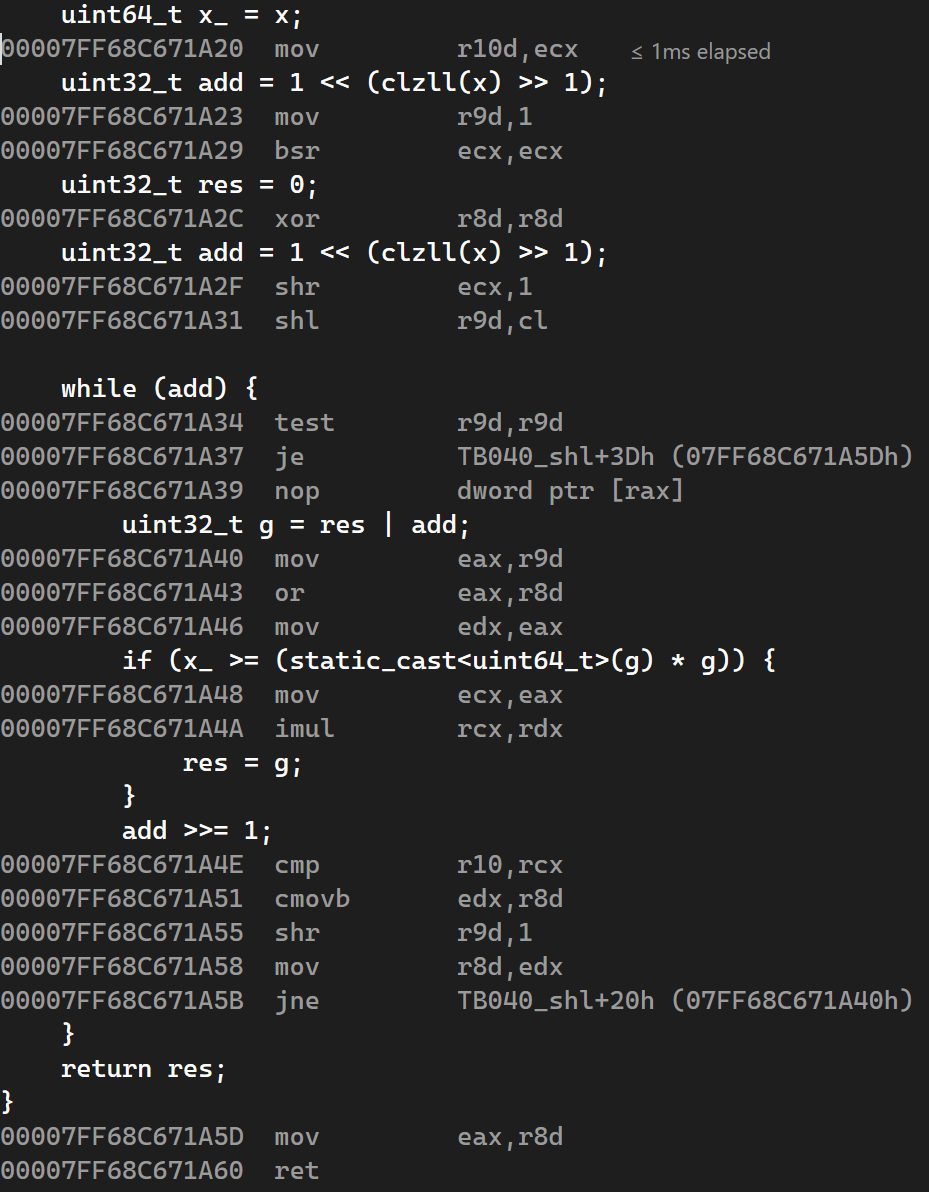Click the "uint32_t res = 0;" source line
Viewport: 929px width, 1192px height.
coord(189,185)
